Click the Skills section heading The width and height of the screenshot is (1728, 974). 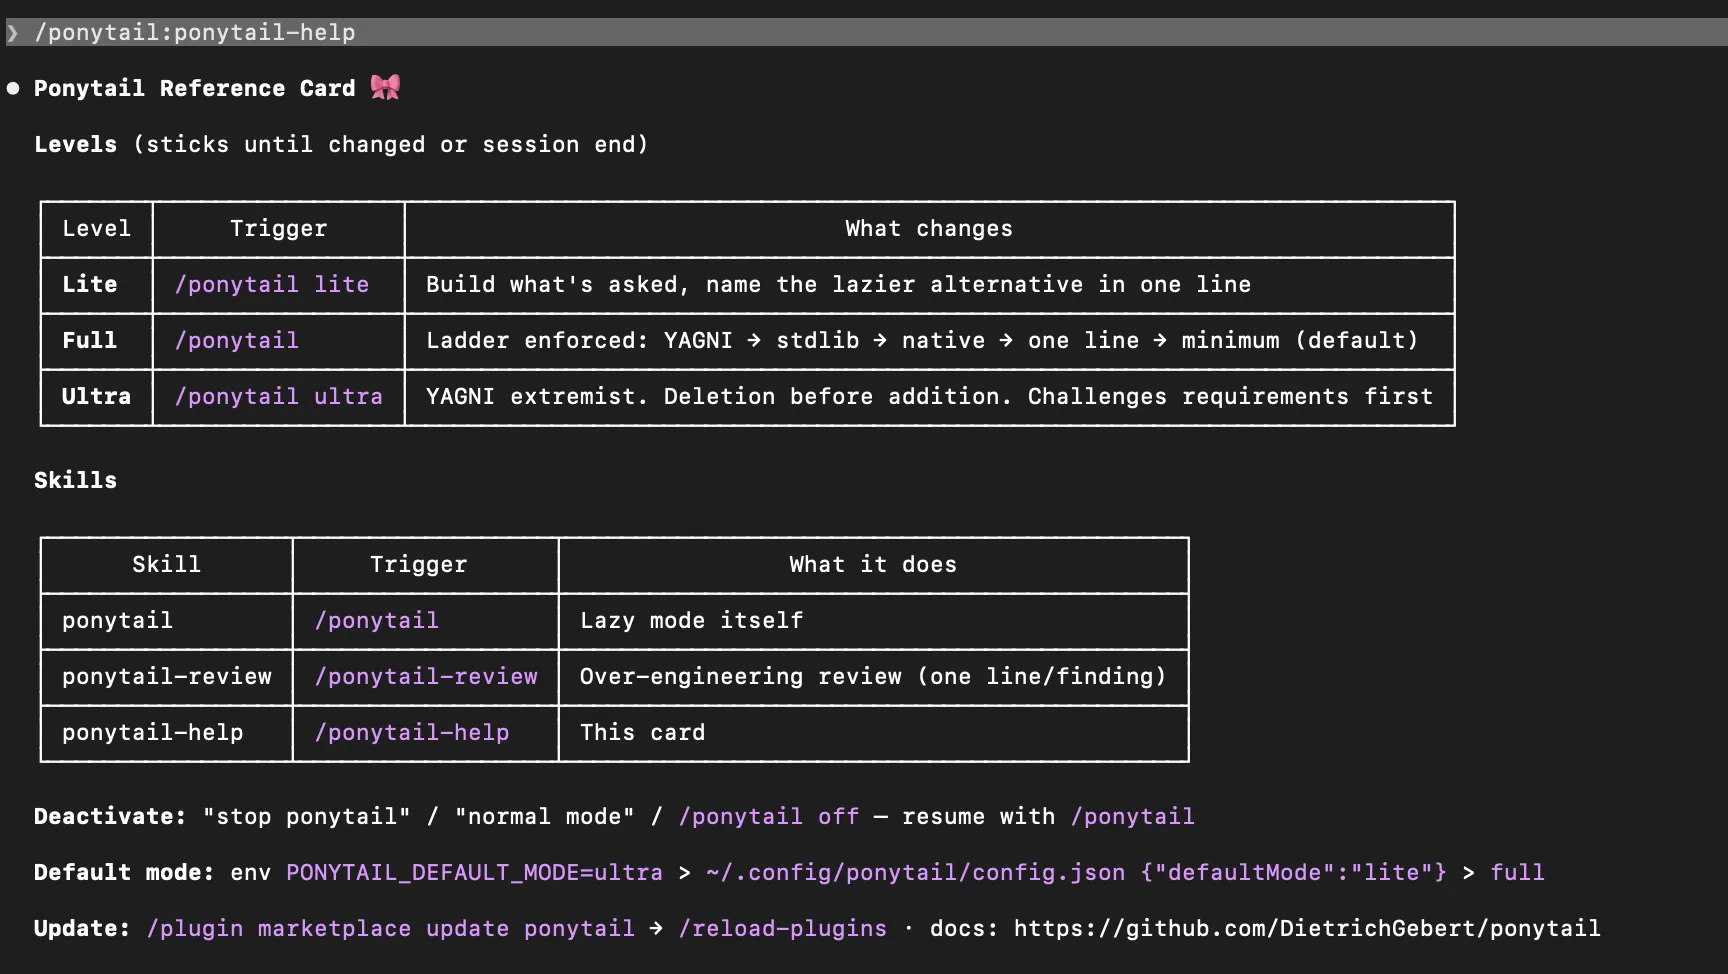pyautogui.click(x=75, y=480)
